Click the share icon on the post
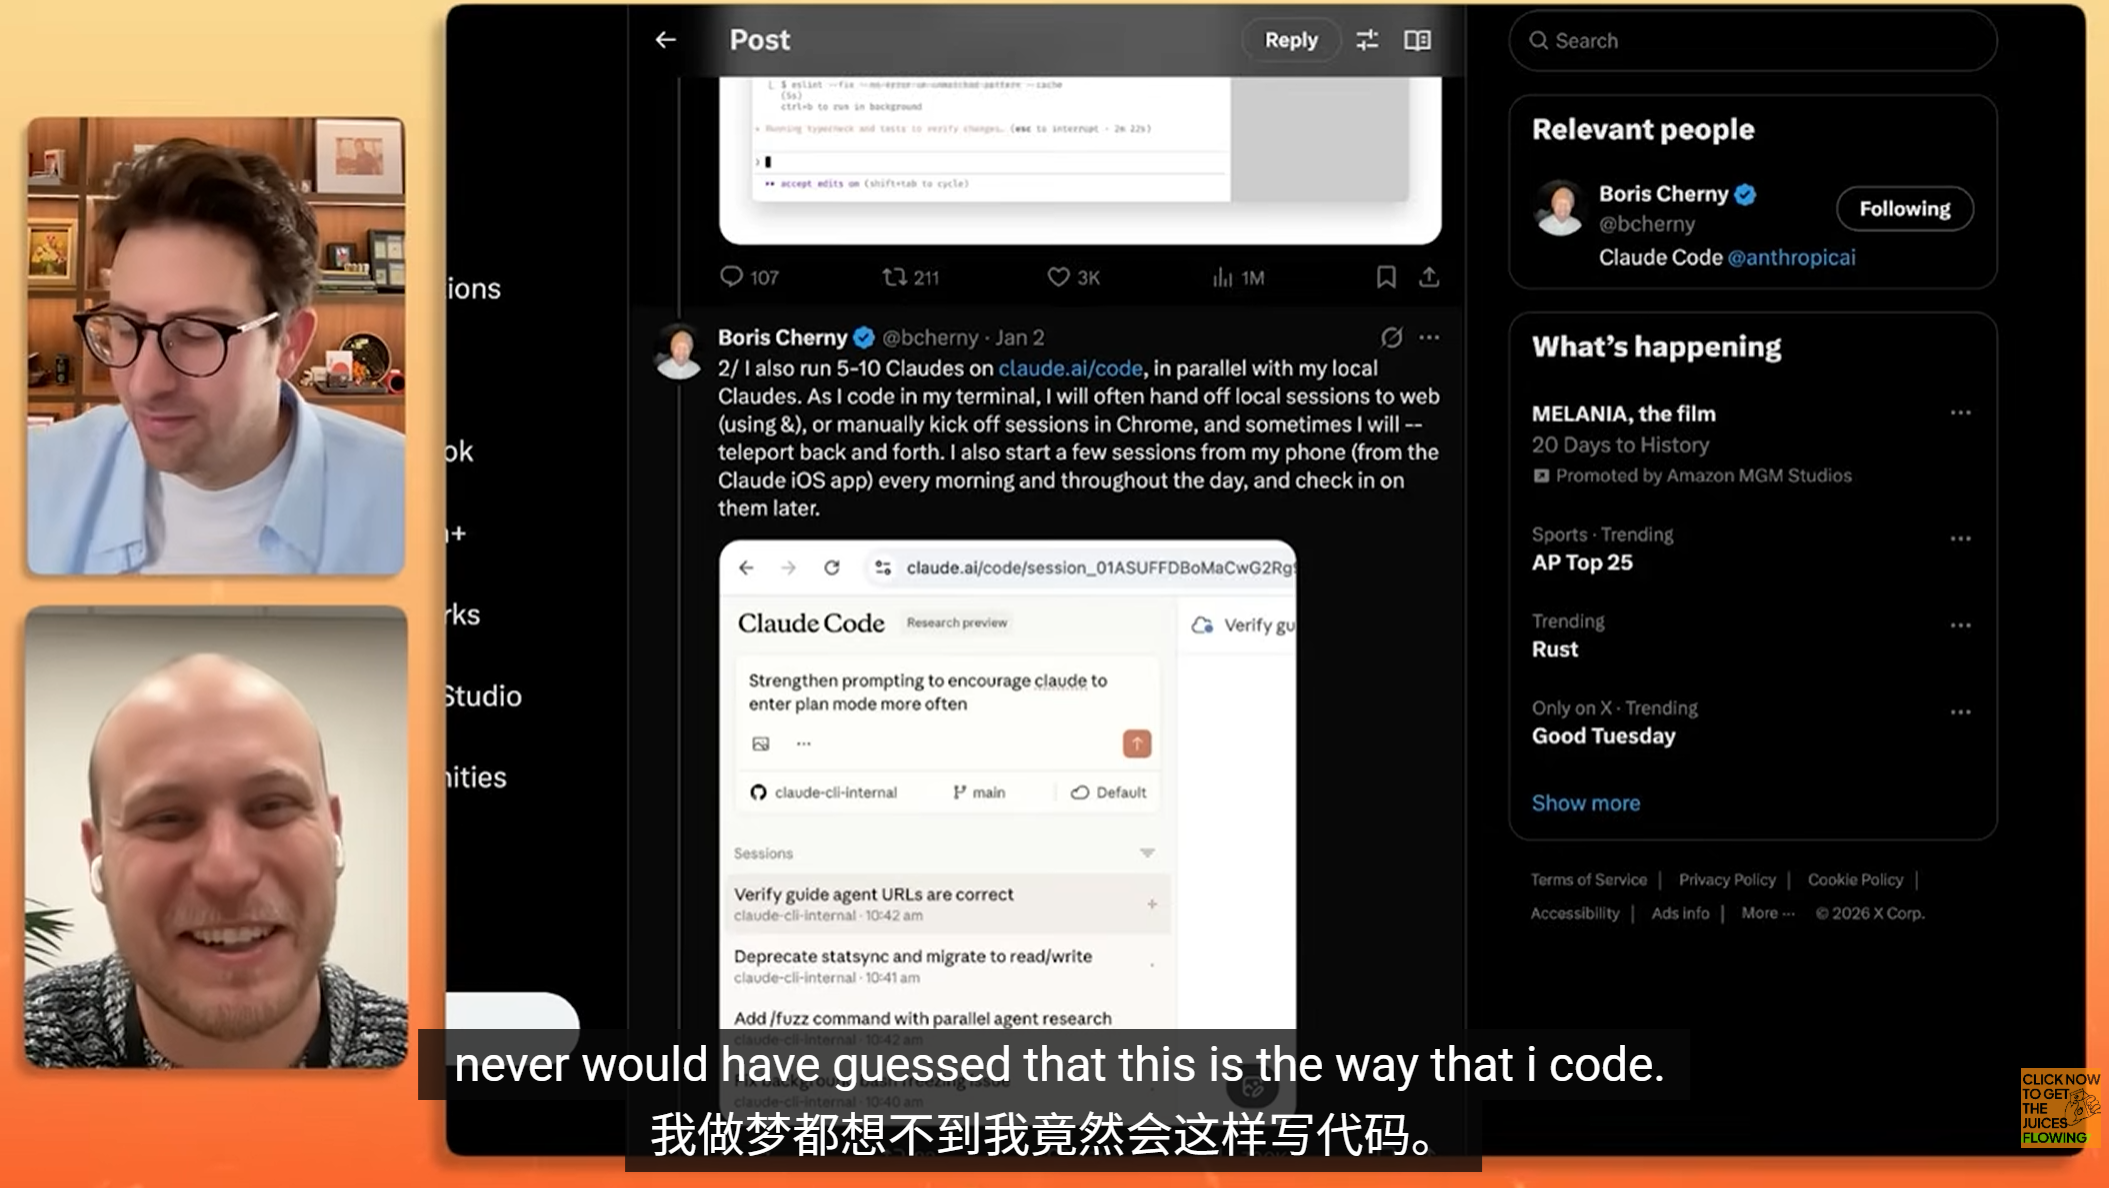Viewport: 2109px width, 1188px height. pos(1429,277)
